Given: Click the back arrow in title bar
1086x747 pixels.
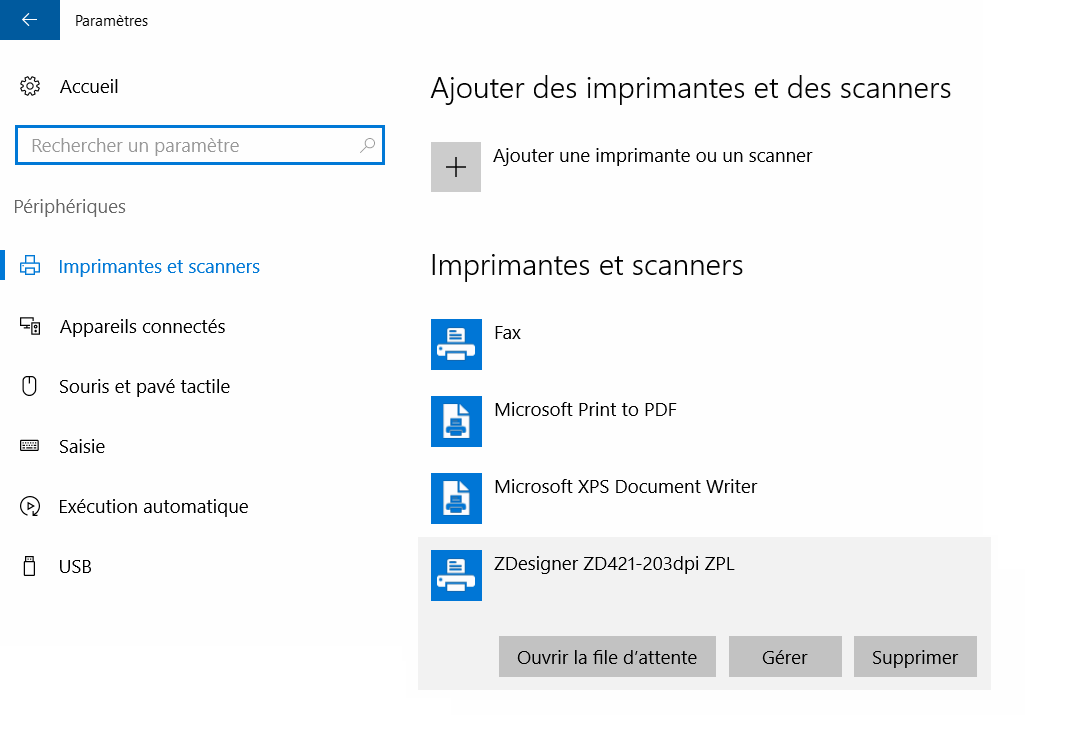Looking at the screenshot, I should 29,20.
